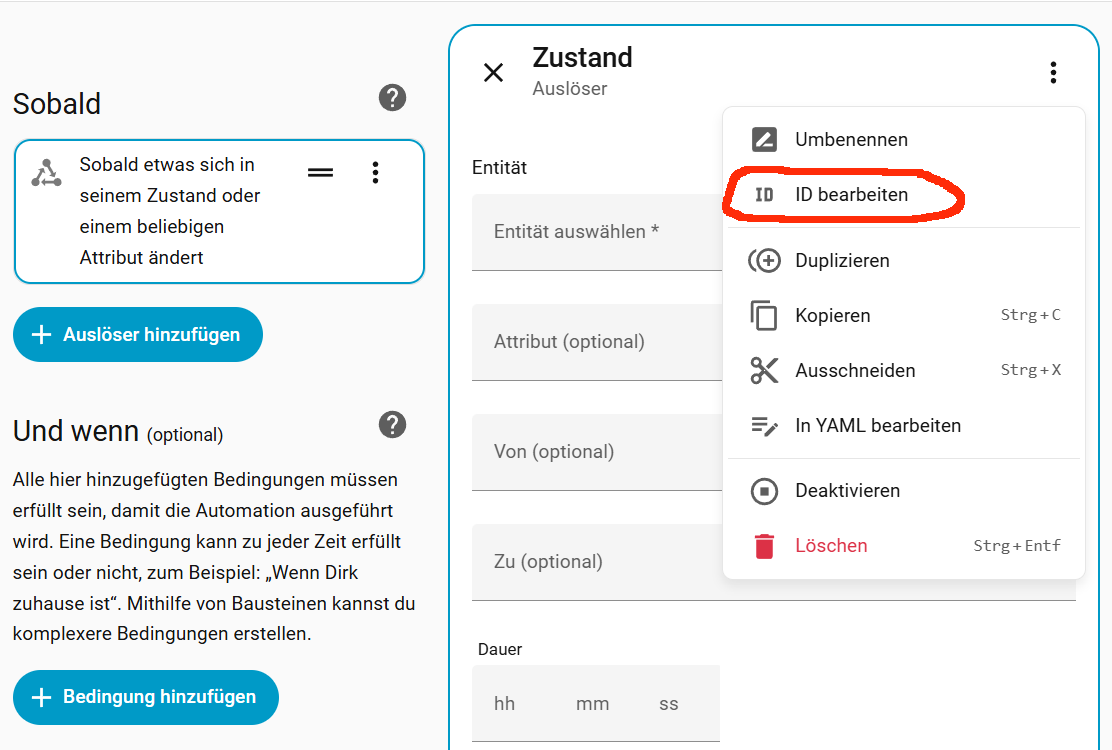
Task: Click the state trigger icon in the card
Action: pos(46,173)
